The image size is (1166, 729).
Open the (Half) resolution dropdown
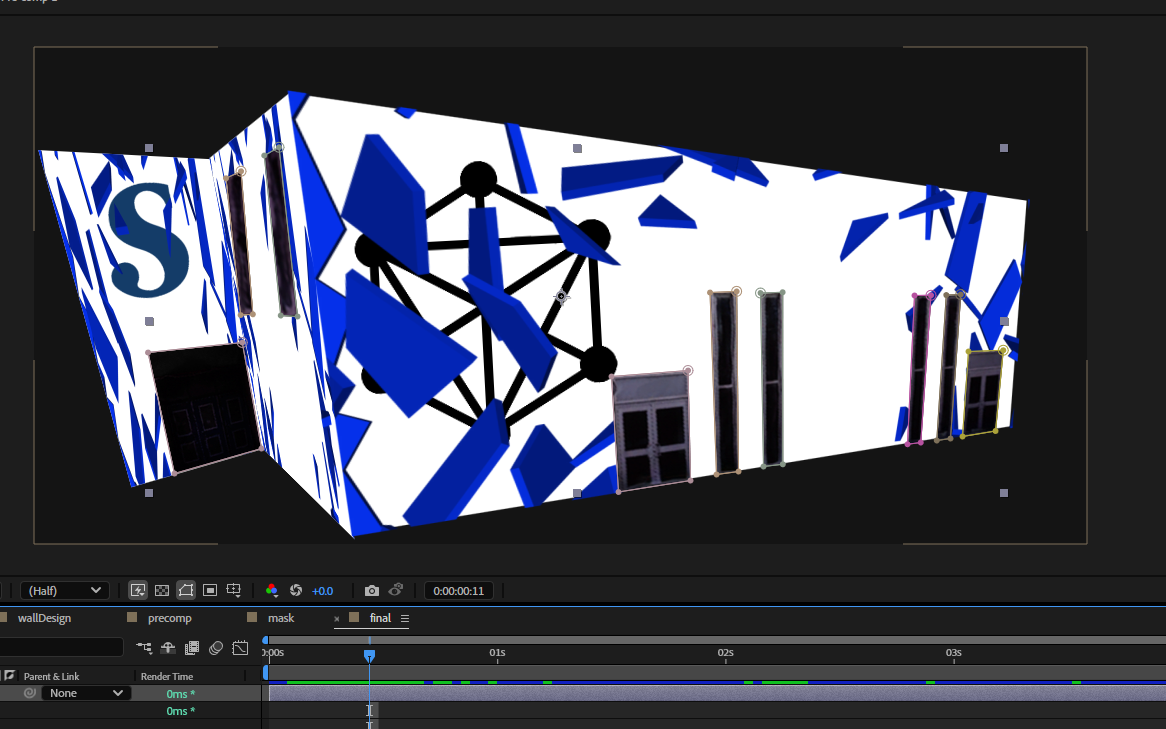(64, 590)
